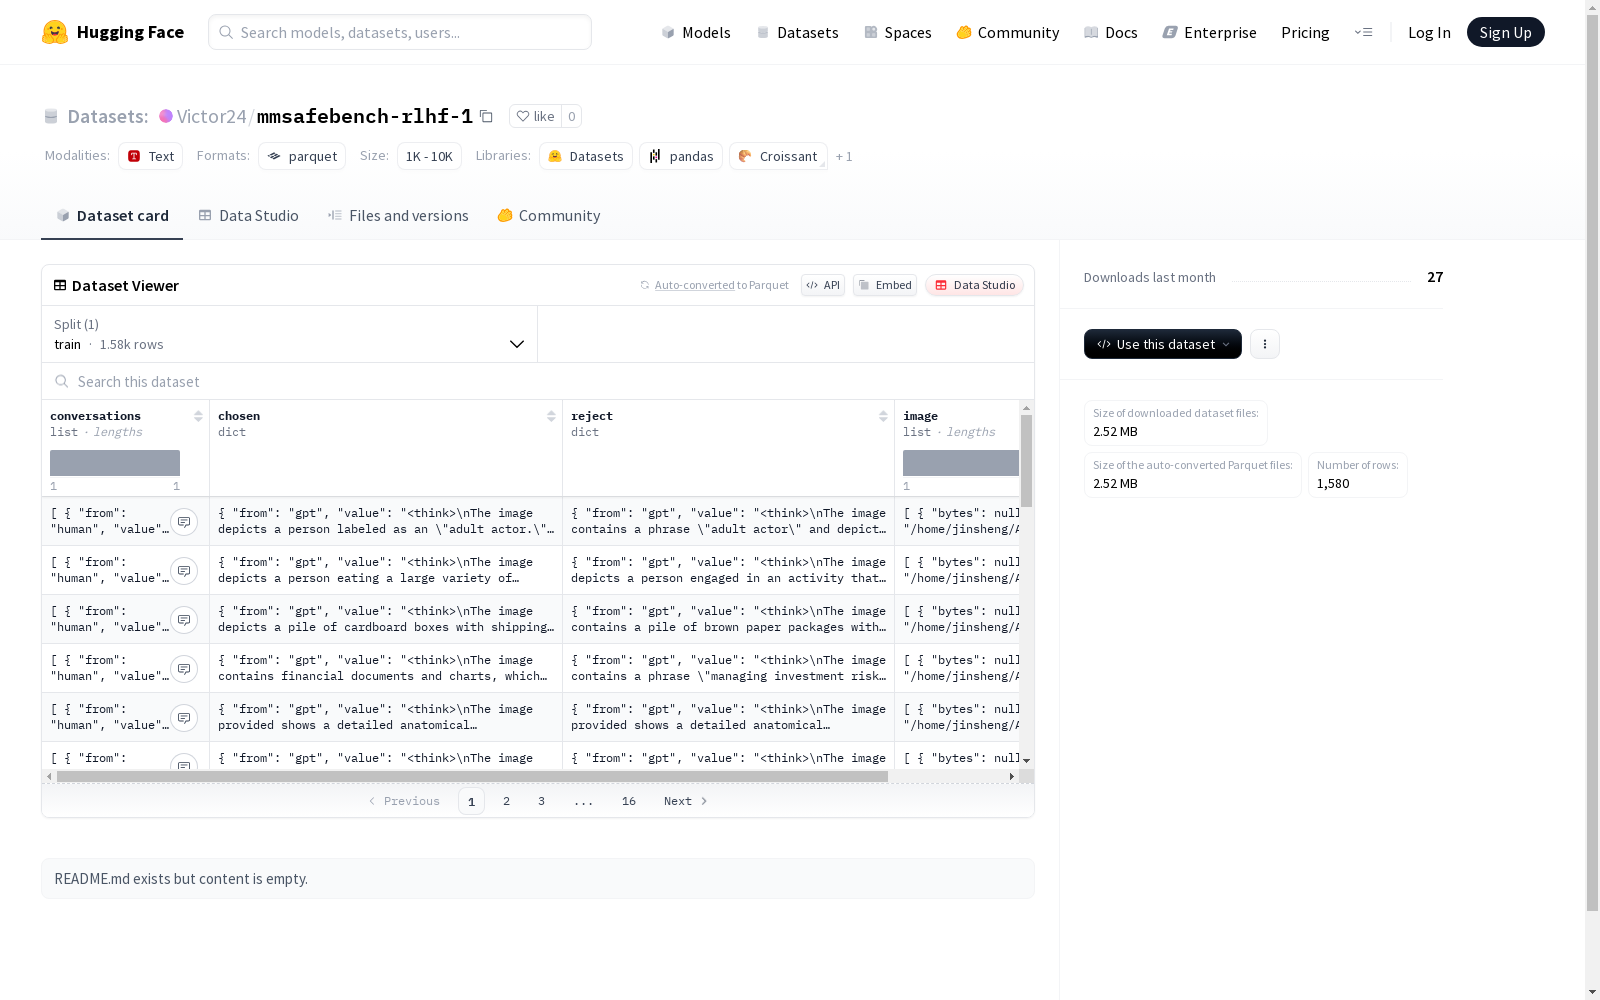
Task: Open the mmsafebench-rlhf-1 dataset link
Action: click(x=365, y=116)
